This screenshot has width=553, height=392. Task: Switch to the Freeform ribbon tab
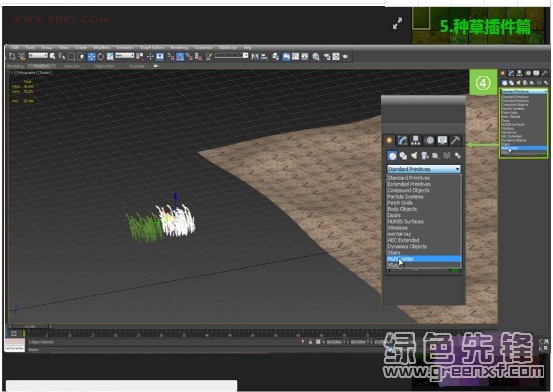[x=42, y=66]
